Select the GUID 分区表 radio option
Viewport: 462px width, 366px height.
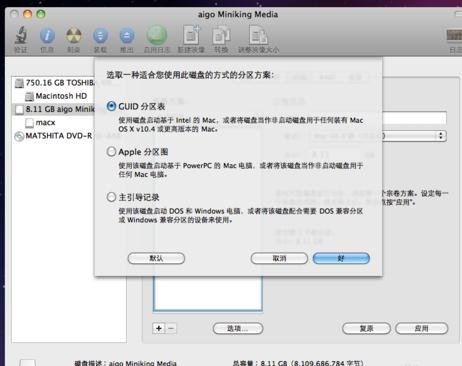click(111, 106)
